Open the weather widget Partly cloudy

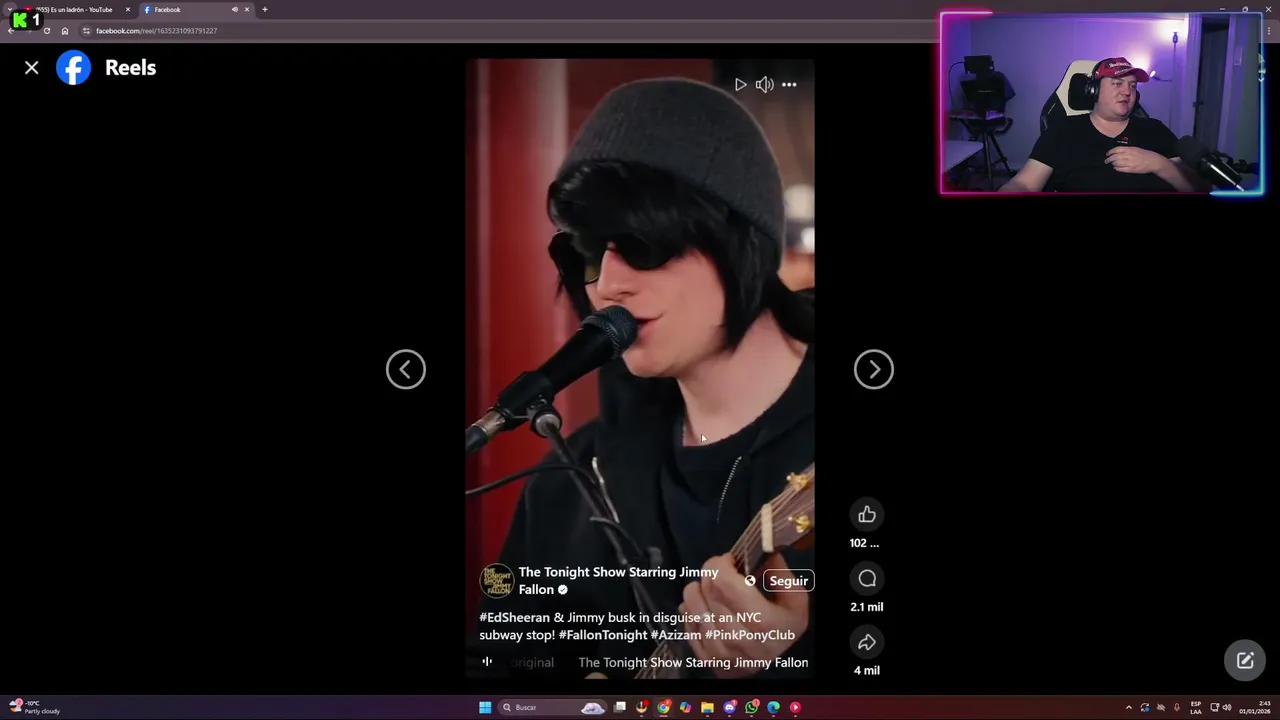[34, 708]
